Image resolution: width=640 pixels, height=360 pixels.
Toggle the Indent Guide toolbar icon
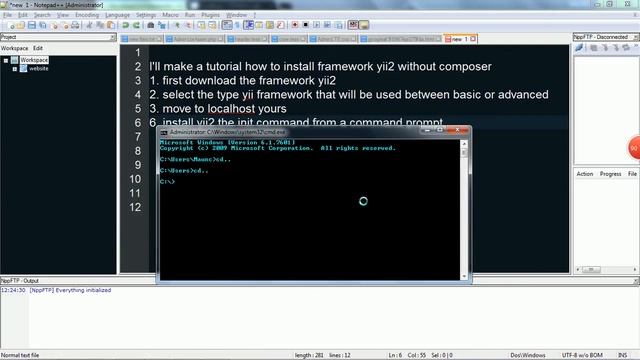coord(248,25)
